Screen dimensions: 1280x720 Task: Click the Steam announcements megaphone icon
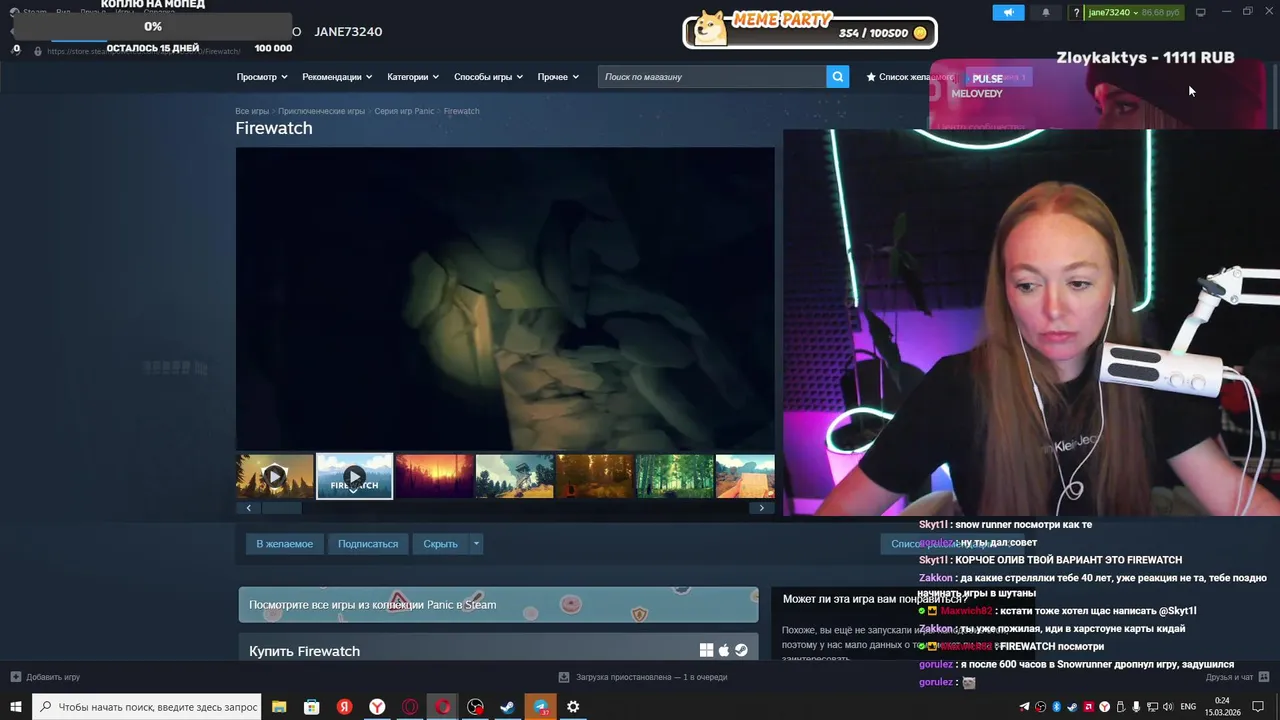1008,12
